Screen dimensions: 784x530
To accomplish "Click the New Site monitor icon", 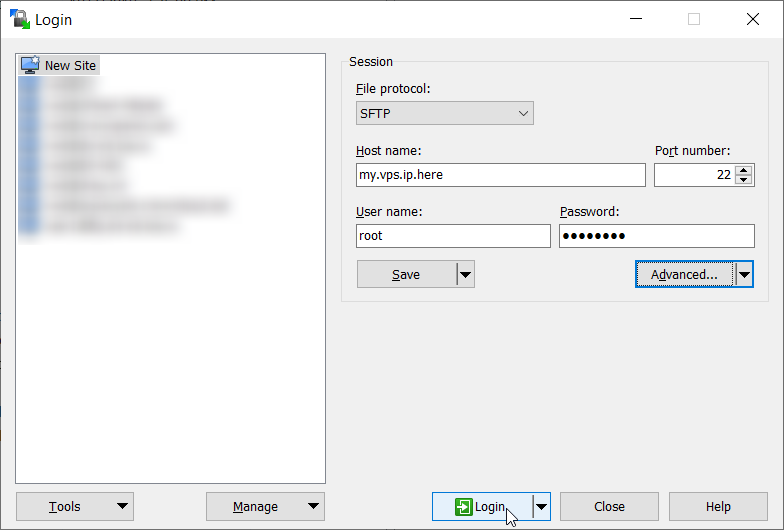I will click(30, 65).
